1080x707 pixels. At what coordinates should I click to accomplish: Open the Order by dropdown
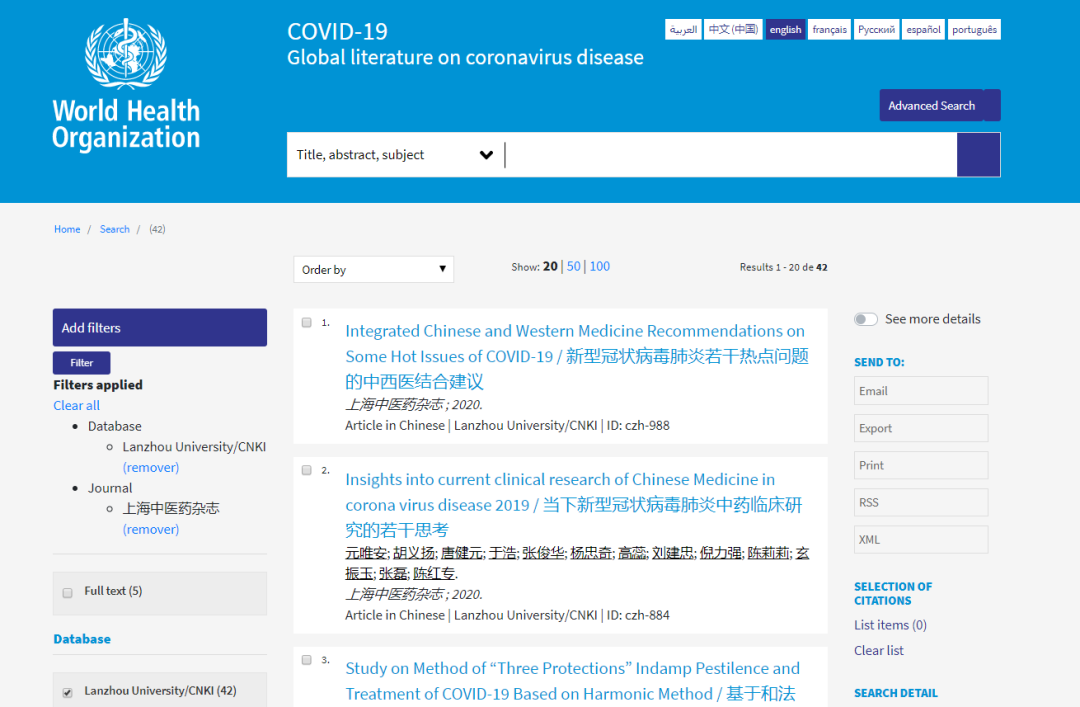click(373, 269)
